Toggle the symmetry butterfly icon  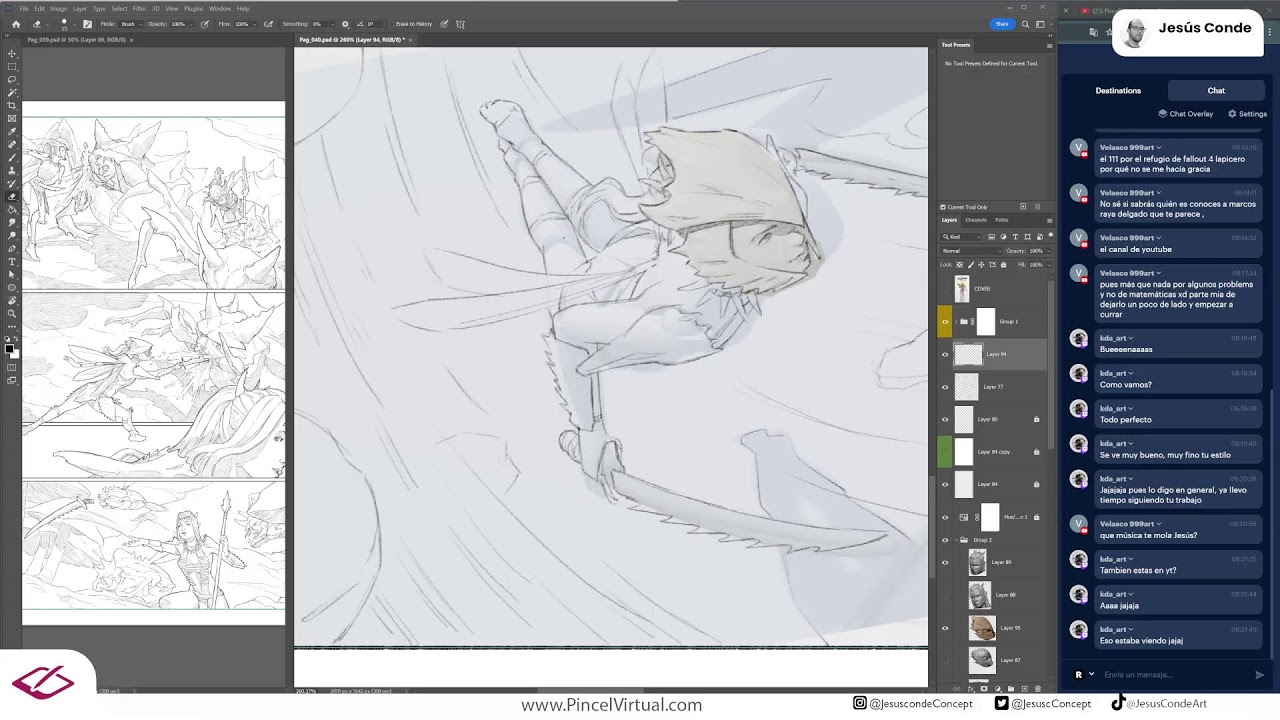tap(460, 24)
